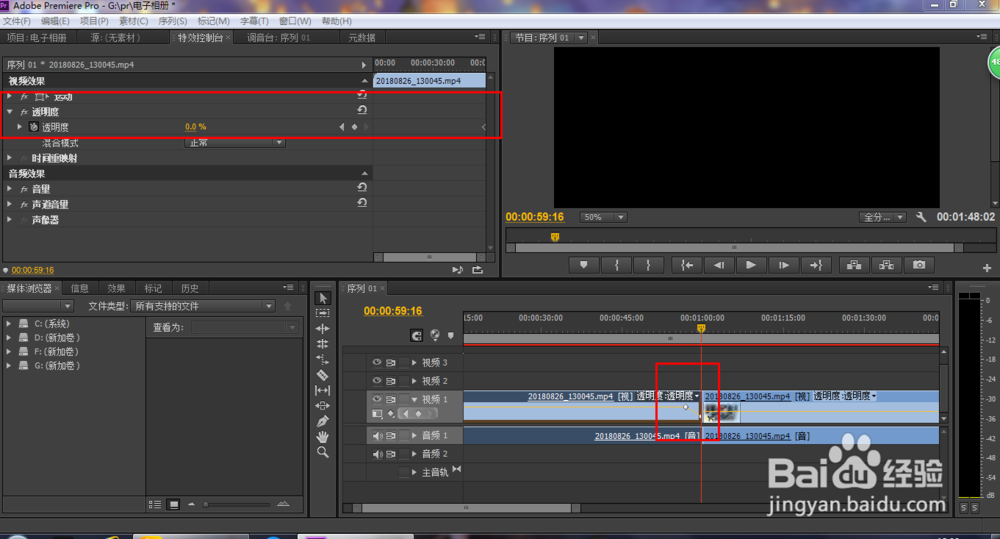This screenshot has height=539, width=1000.
Task: Click the Lift button
Action: pyautogui.click(x=855, y=265)
